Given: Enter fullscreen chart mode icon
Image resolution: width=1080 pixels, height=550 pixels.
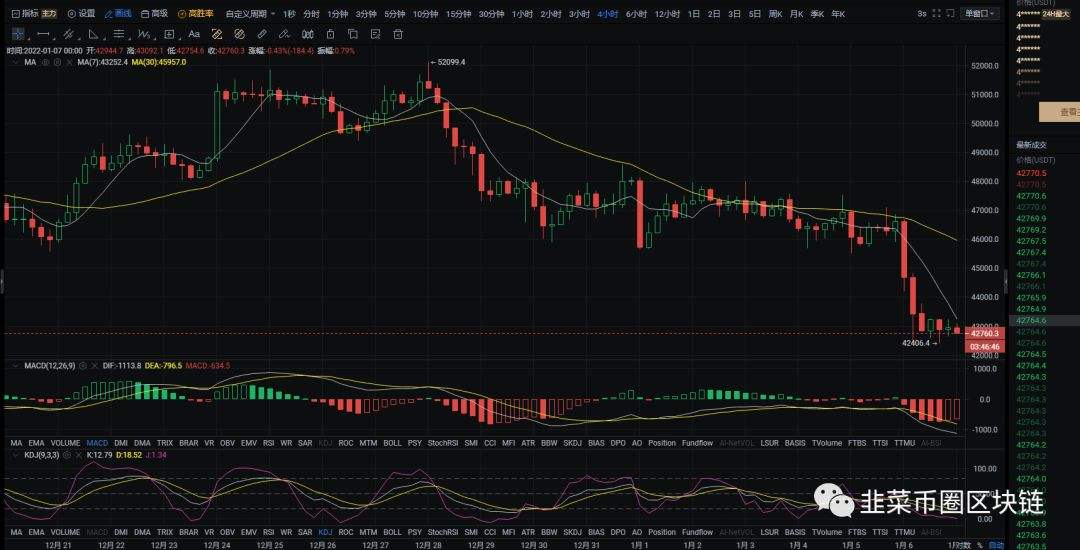Looking at the screenshot, I should 937,14.
